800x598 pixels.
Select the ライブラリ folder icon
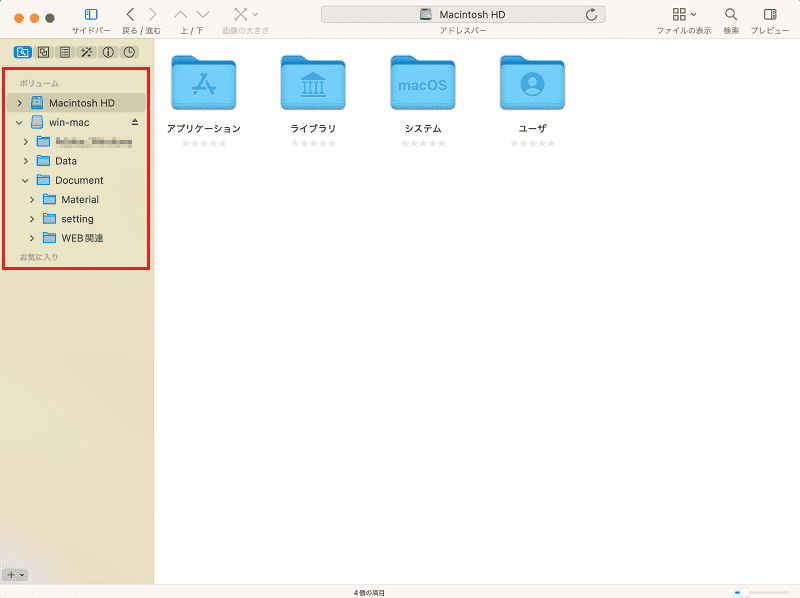pyautogui.click(x=313, y=83)
